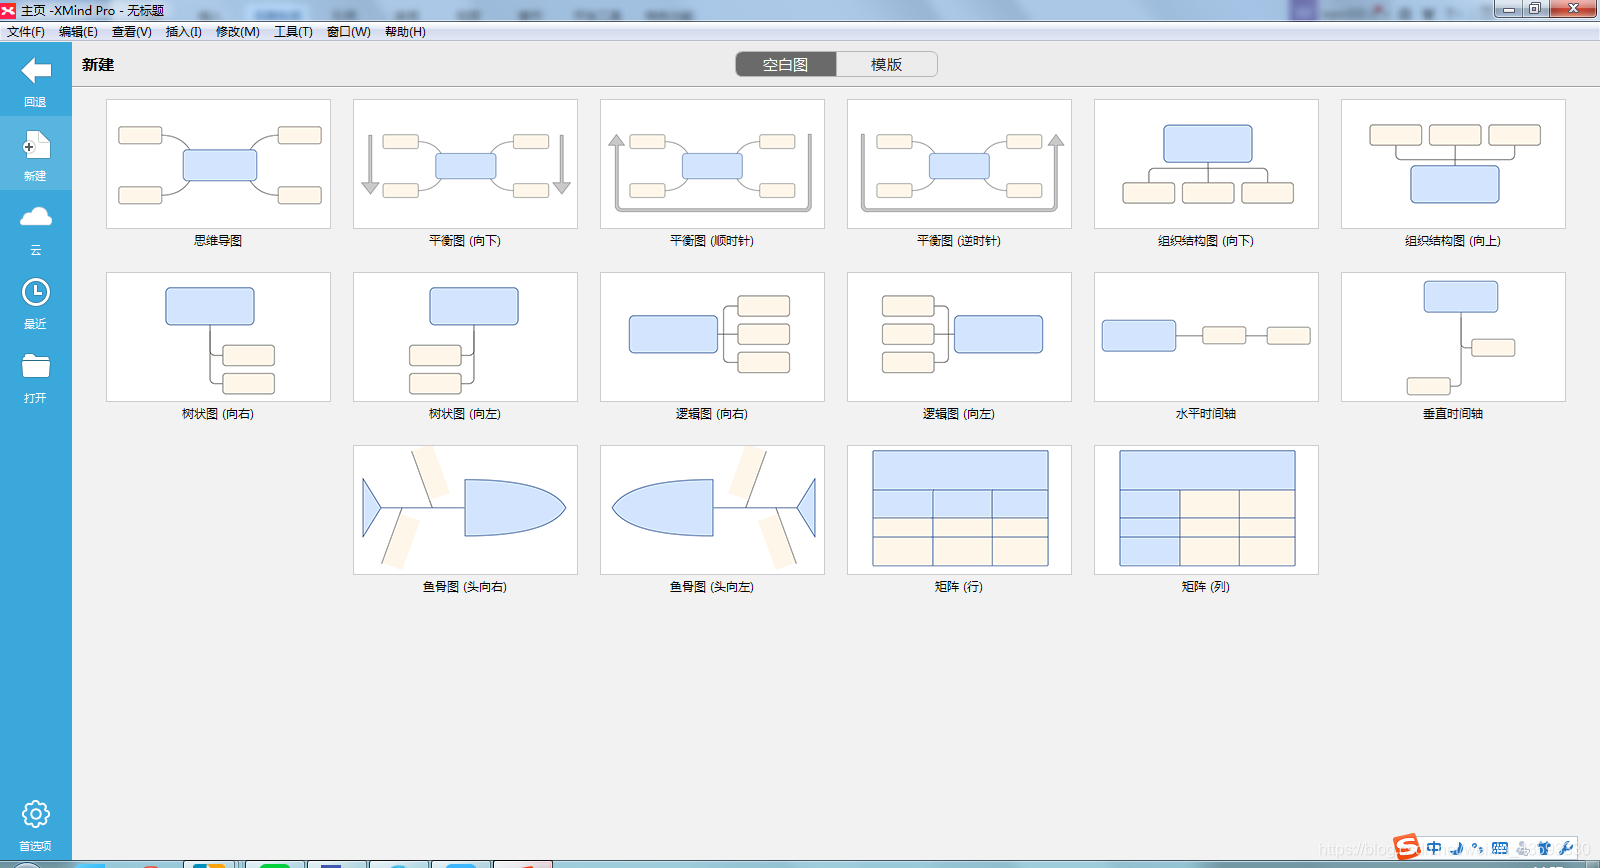This screenshot has height=868, width=1600.
Task: Choose the 树状图 (向右) template
Action: pyautogui.click(x=218, y=337)
